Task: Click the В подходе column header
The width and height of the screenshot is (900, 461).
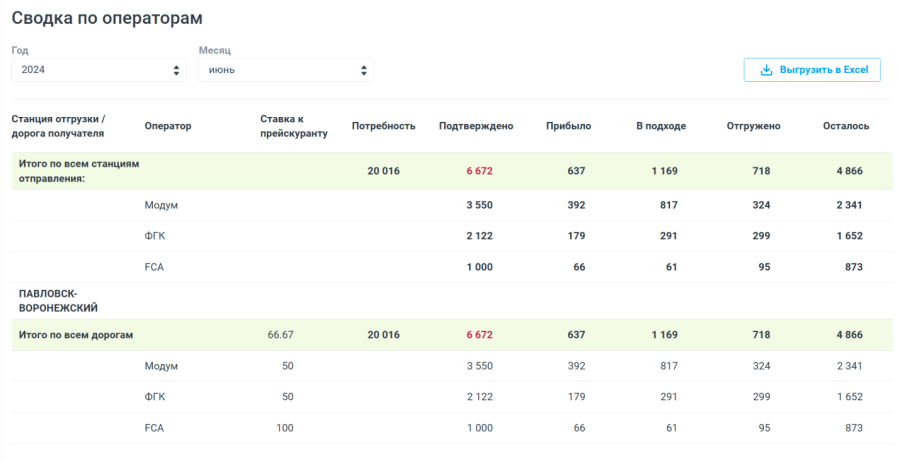Action: click(661, 126)
